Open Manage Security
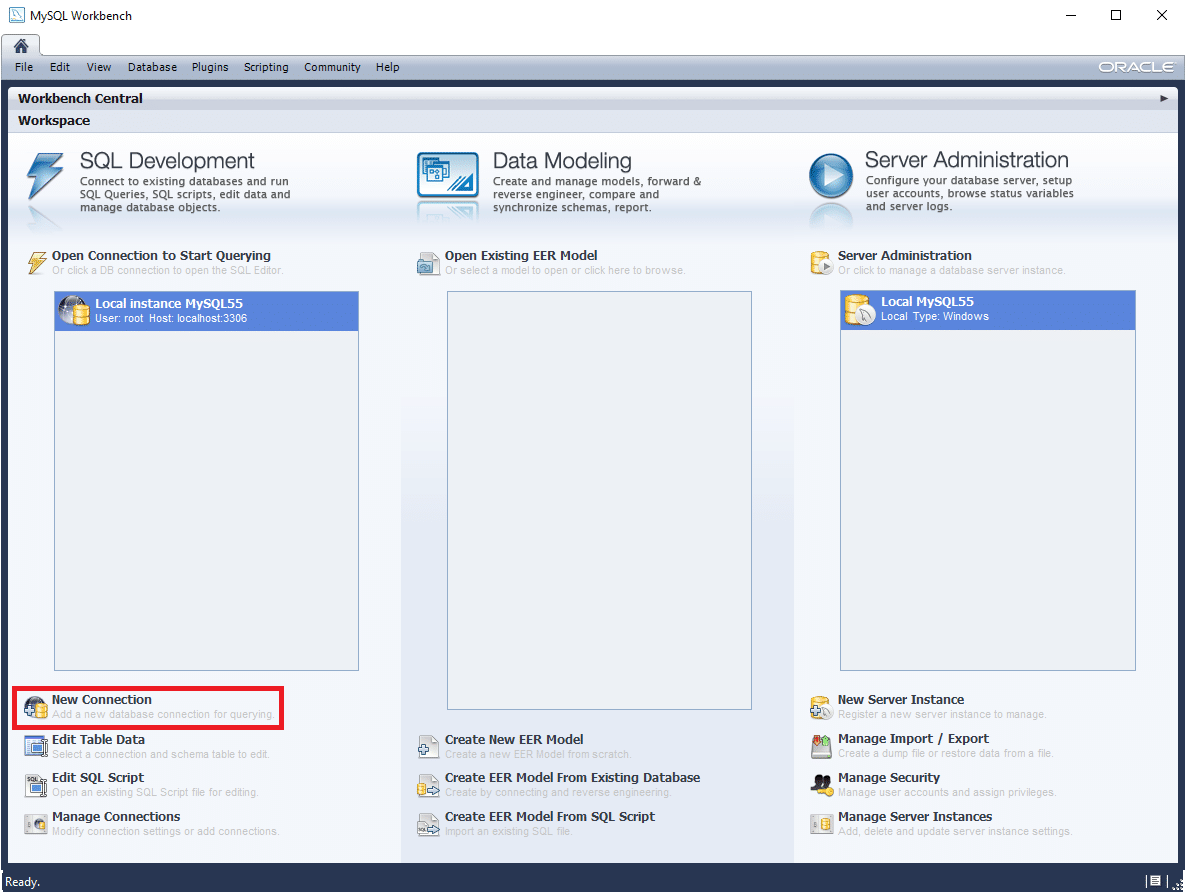 [x=889, y=777]
